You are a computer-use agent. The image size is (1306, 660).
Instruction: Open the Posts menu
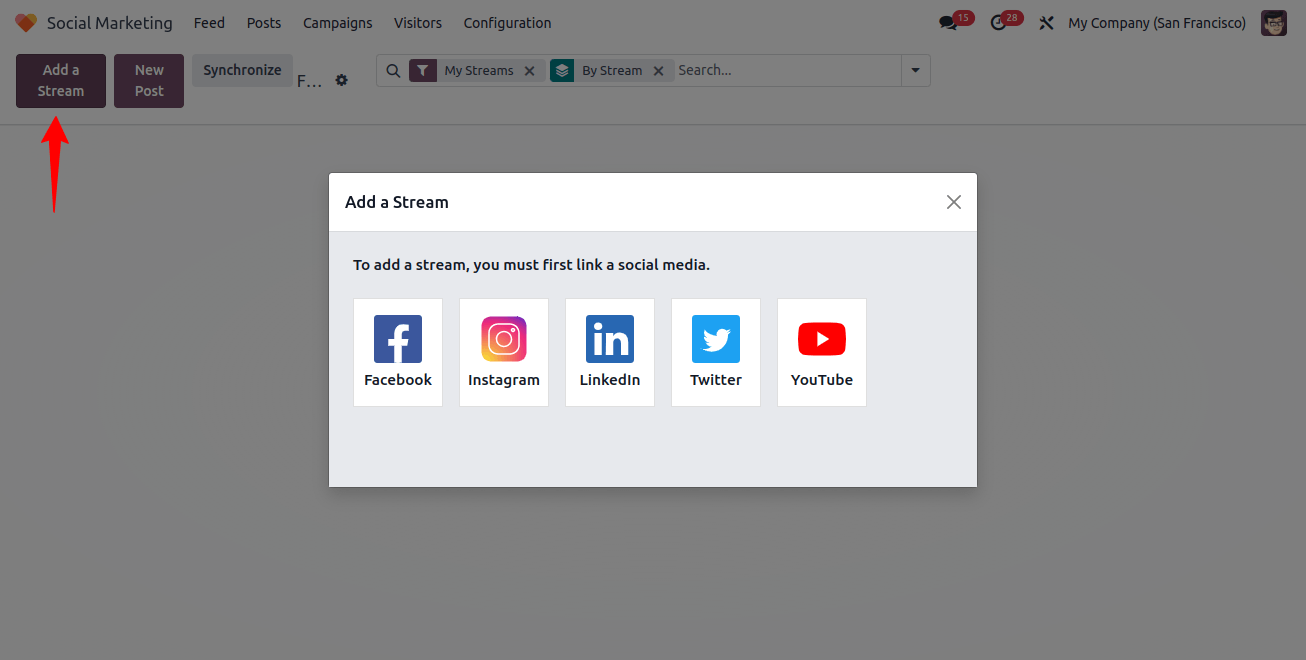pyautogui.click(x=264, y=23)
